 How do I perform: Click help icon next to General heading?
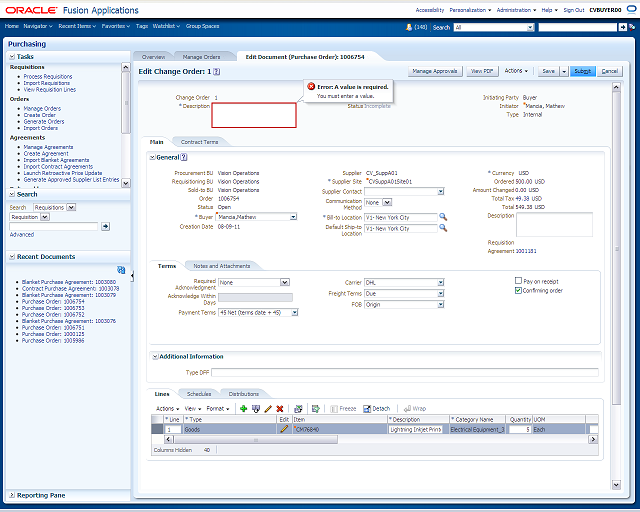click(x=184, y=157)
